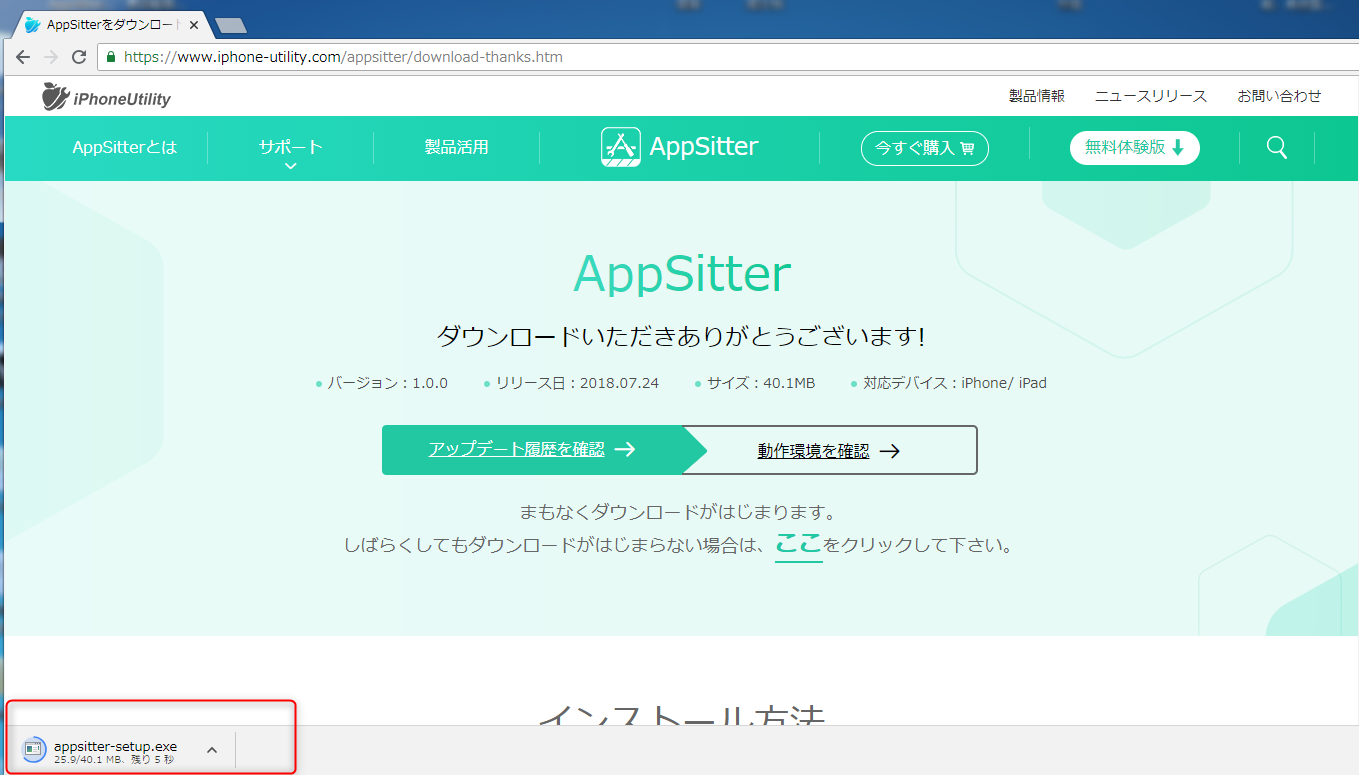Click the appsitter-setup.exe file icon
The image size is (1359, 775).
[34, 748]
